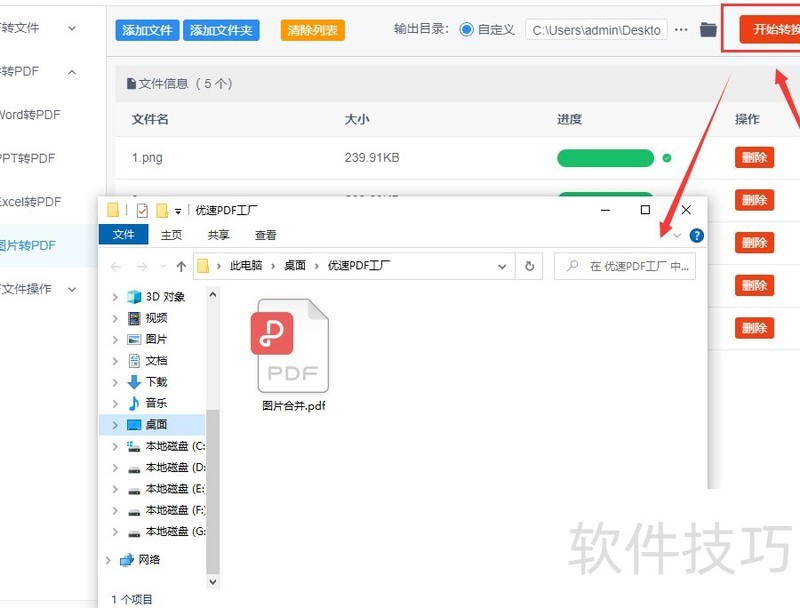Open the address bar history dropdown
Image resolution: width=800 pixels, height=608 pixels.
(x=502, y=266)
